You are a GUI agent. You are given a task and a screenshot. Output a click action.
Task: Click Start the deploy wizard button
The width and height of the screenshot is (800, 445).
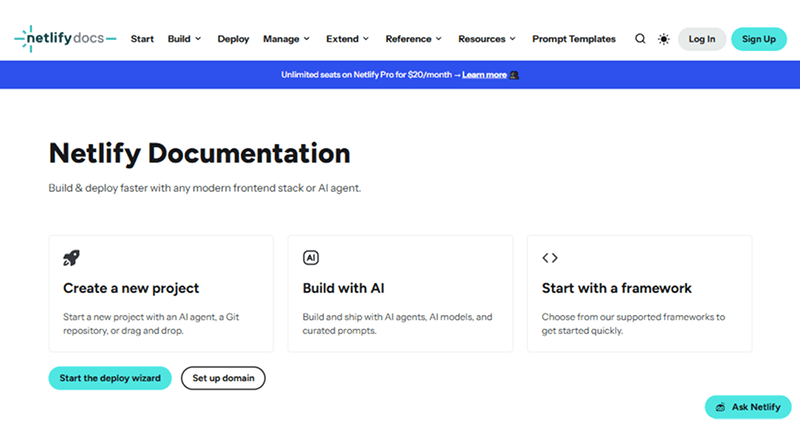pos(110,378)
